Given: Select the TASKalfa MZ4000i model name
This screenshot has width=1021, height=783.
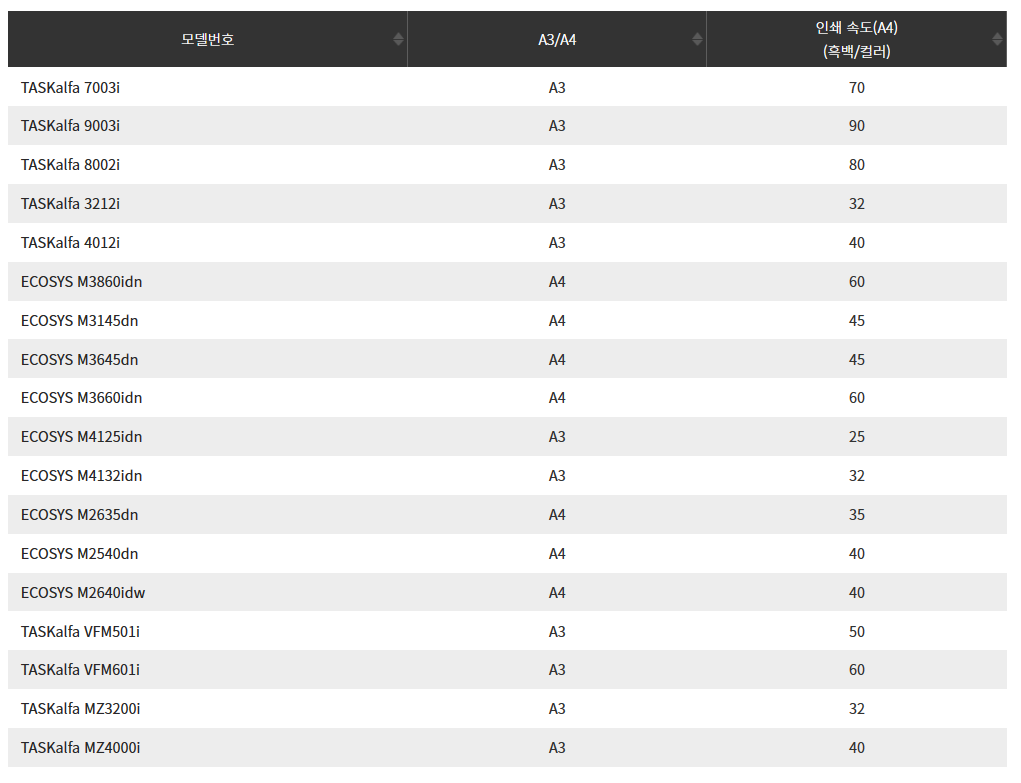Looking at the screenshot, I should coord(80,748).
